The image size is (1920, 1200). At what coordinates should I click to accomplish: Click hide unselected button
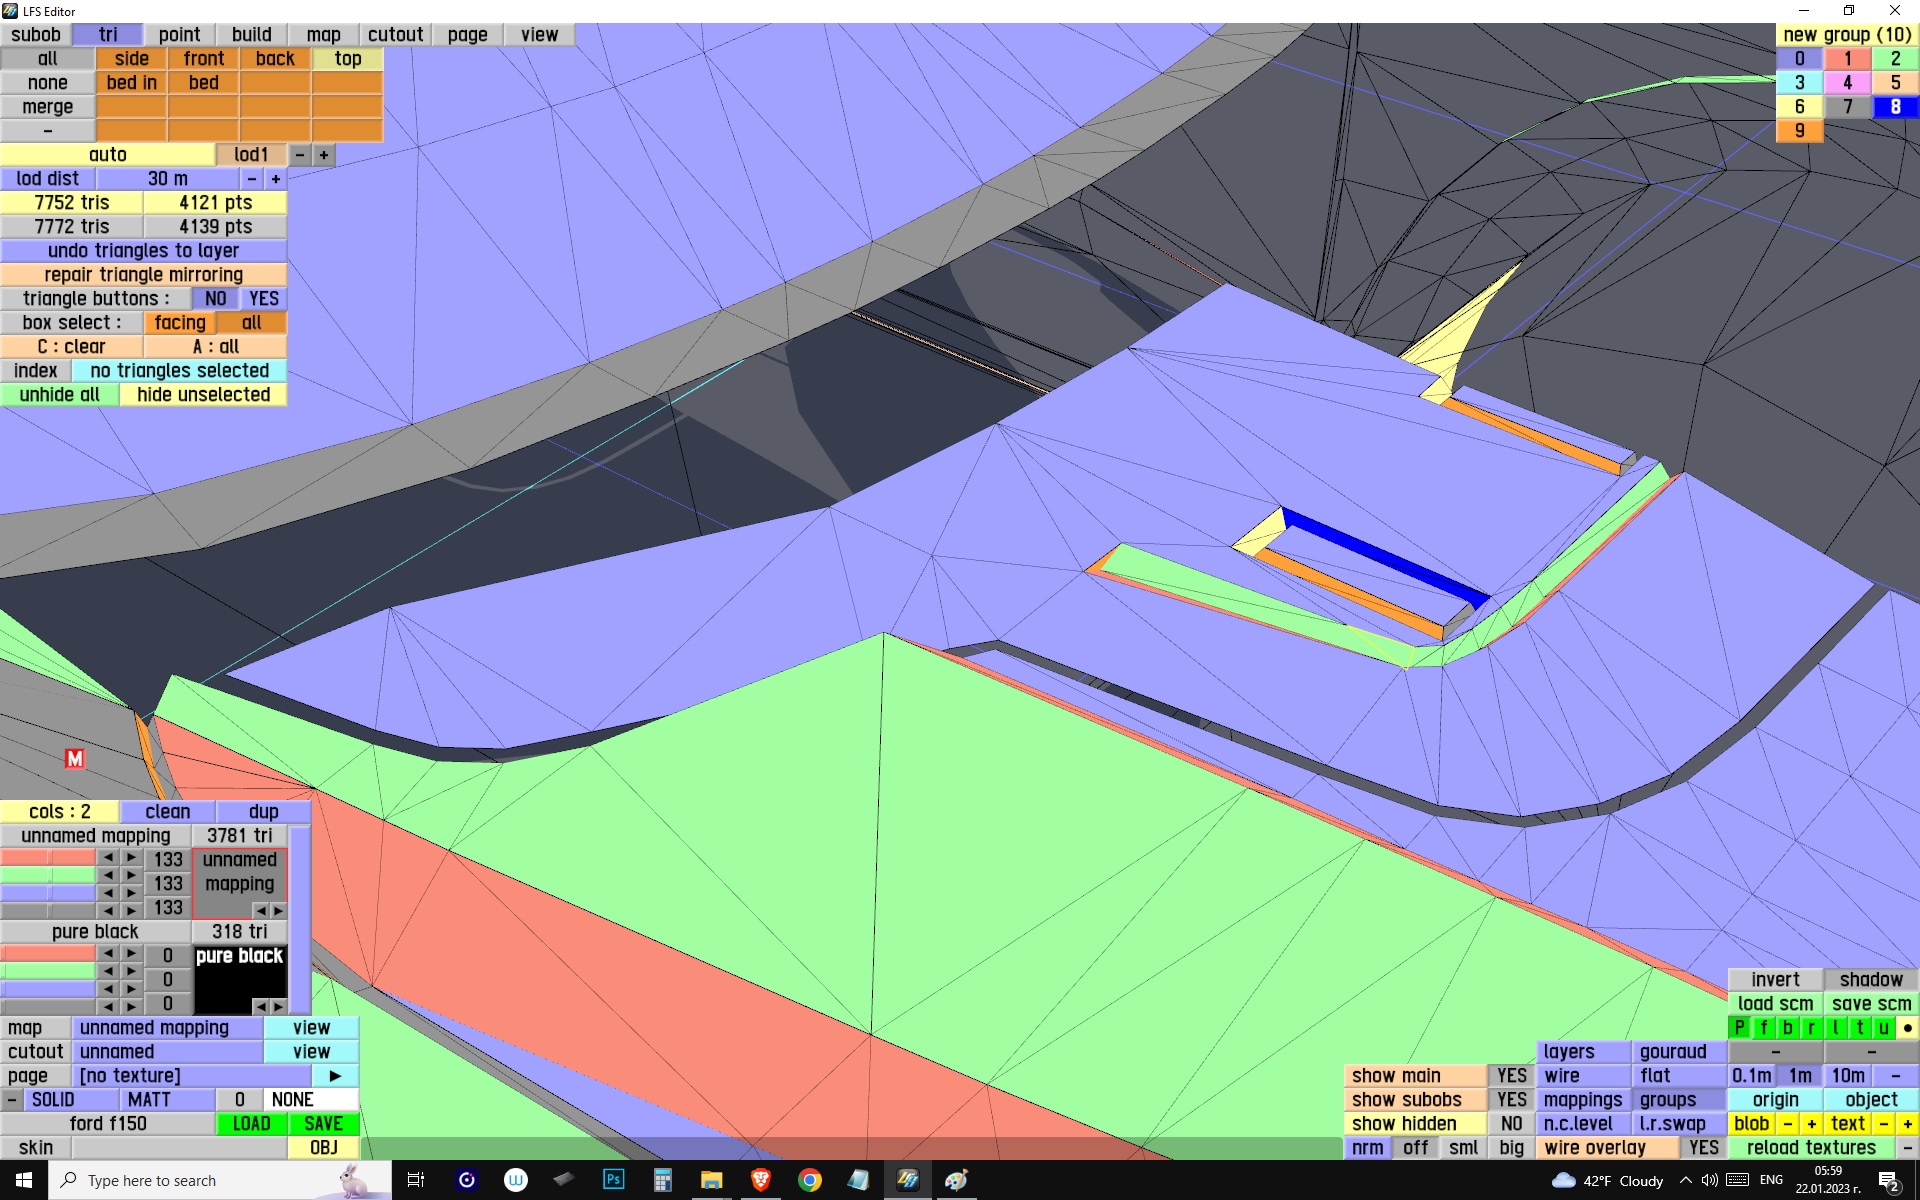point(203,395)
